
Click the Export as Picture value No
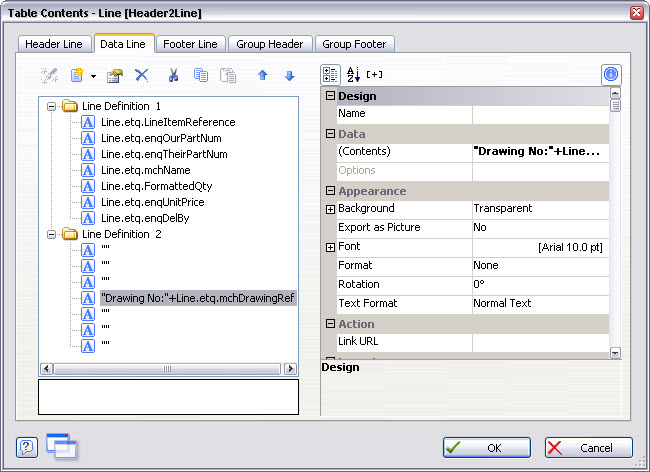(x=540, y=228)
